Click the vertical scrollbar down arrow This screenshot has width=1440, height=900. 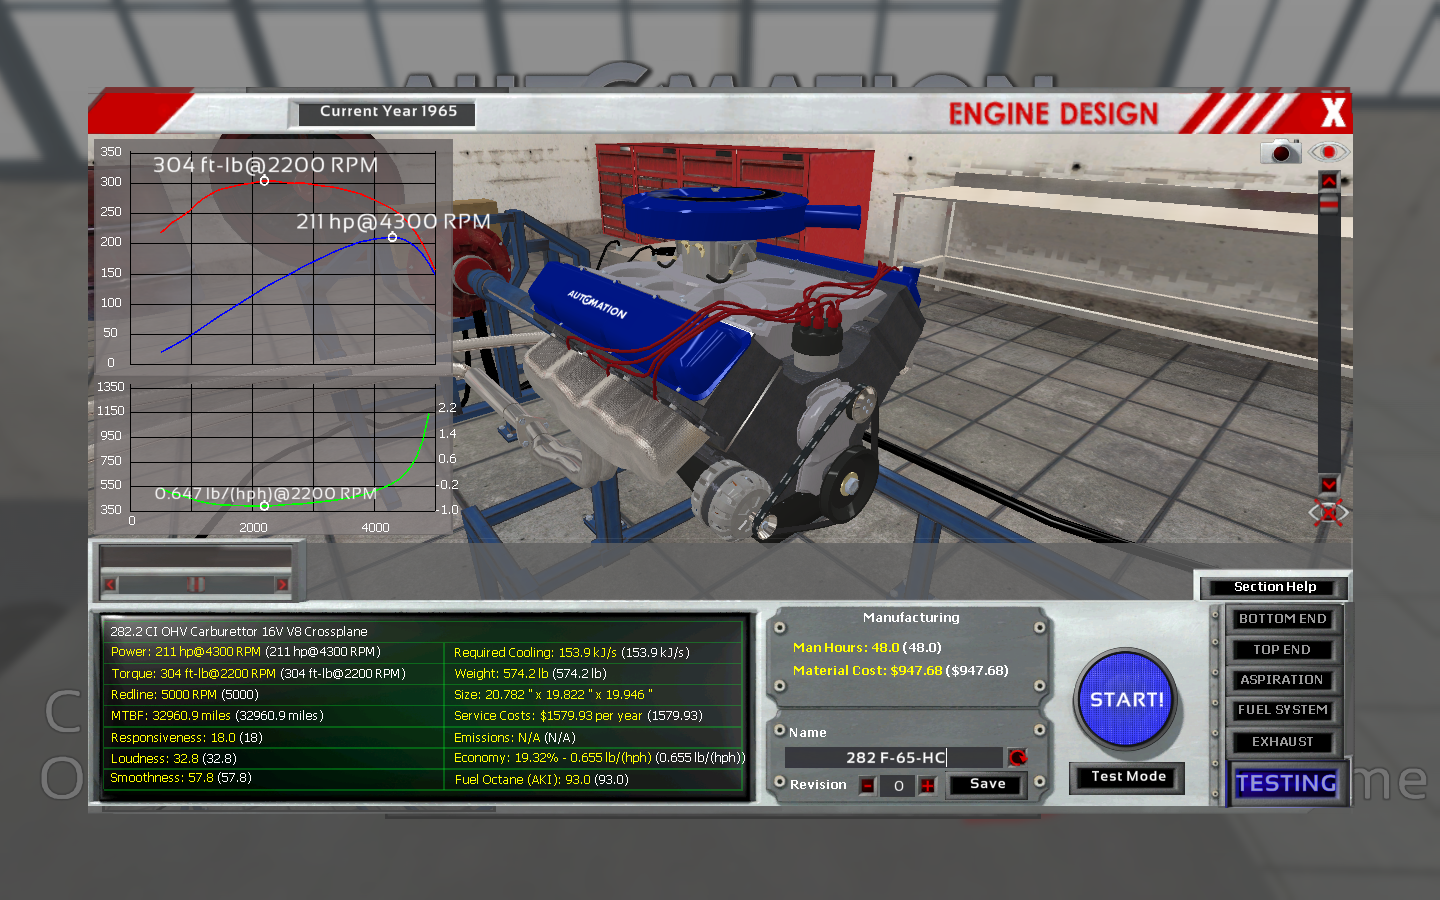point(1328,484)
